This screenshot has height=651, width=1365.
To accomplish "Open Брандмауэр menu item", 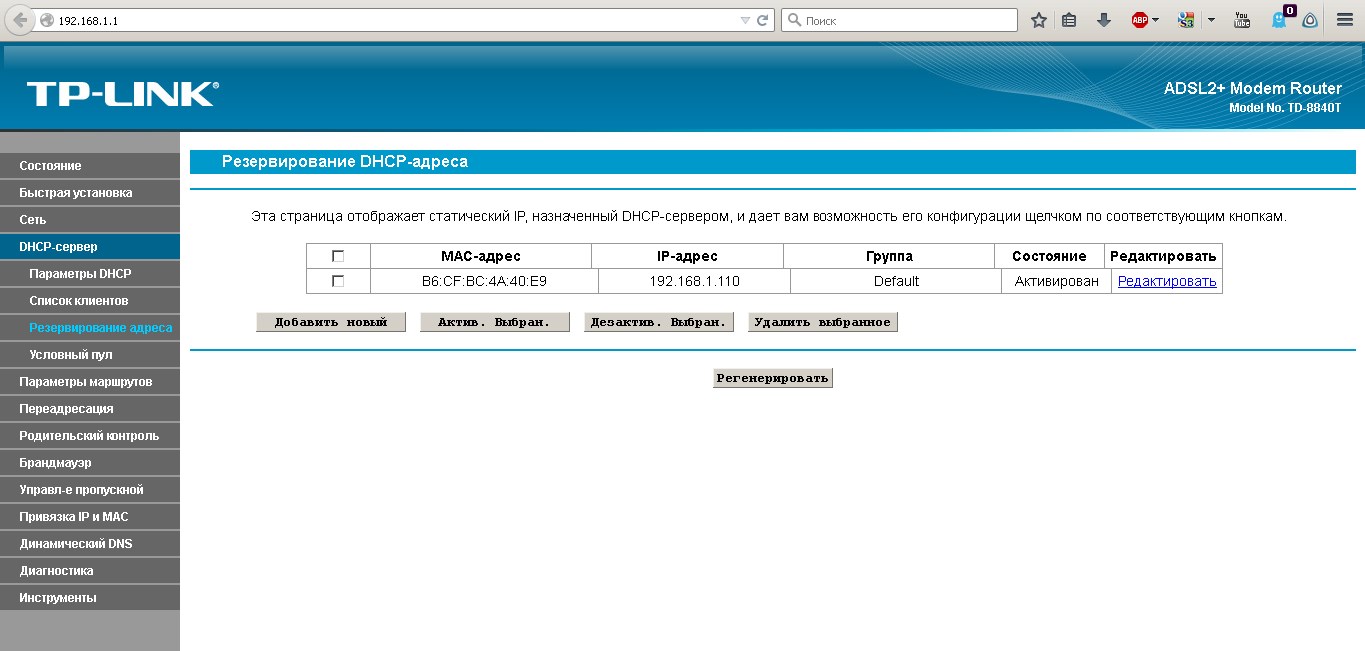I will (90, 462).
